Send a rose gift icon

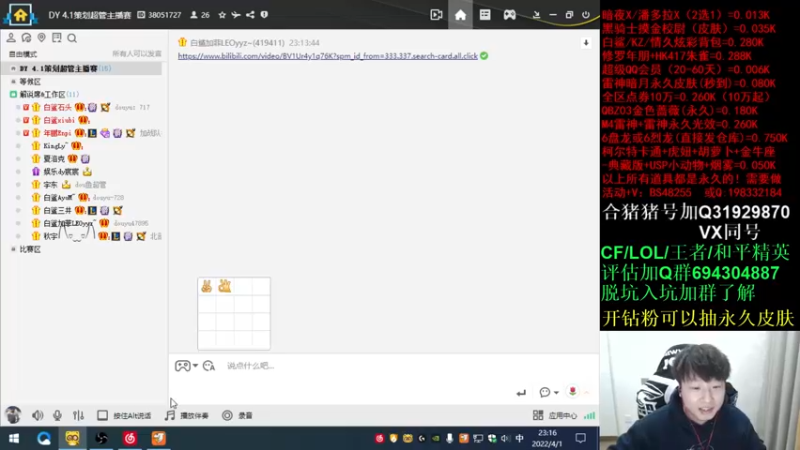pyautogui.click(x=572, y=391)
